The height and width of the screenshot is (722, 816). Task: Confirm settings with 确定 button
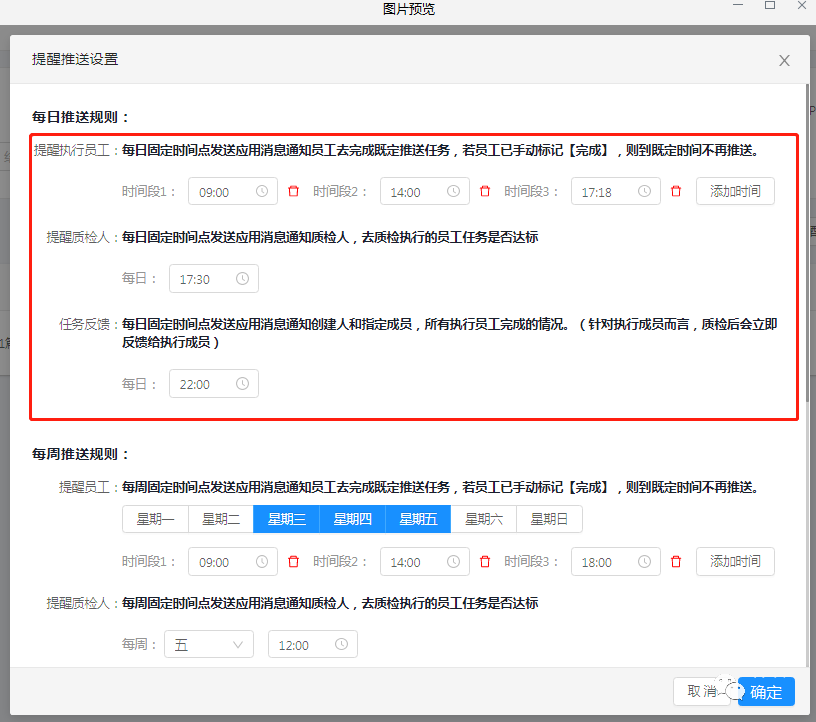point(766,692)
